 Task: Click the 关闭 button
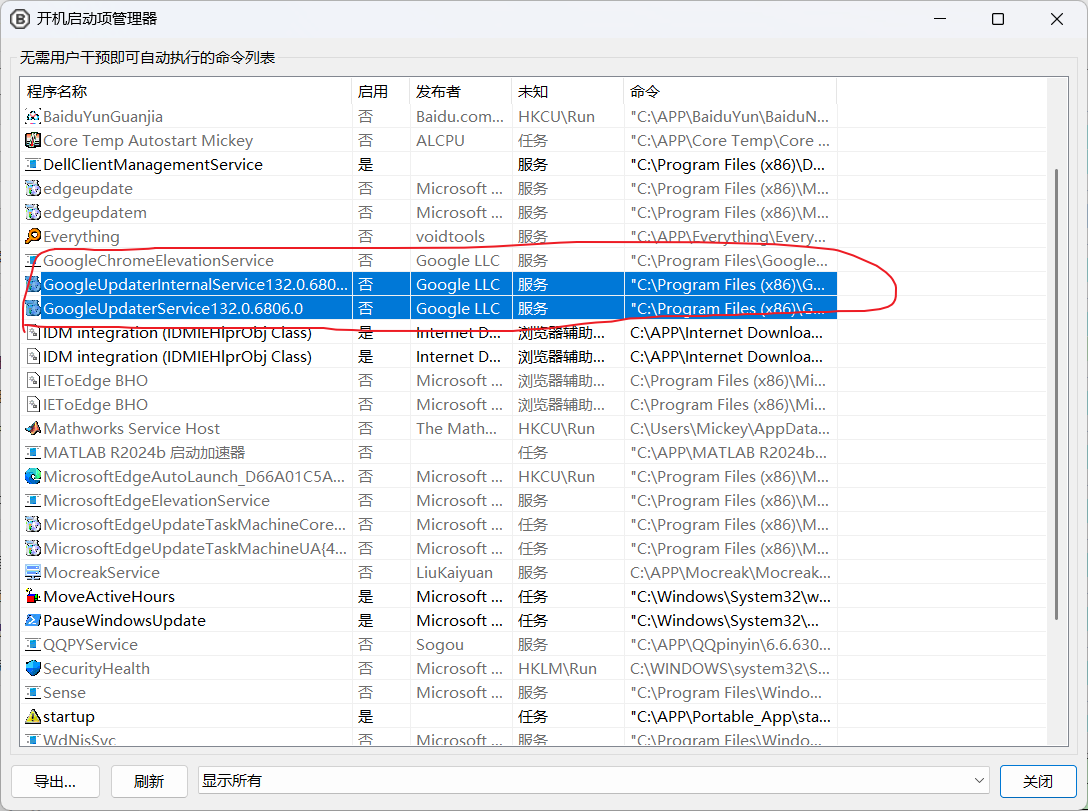[x=1037, y=782]
